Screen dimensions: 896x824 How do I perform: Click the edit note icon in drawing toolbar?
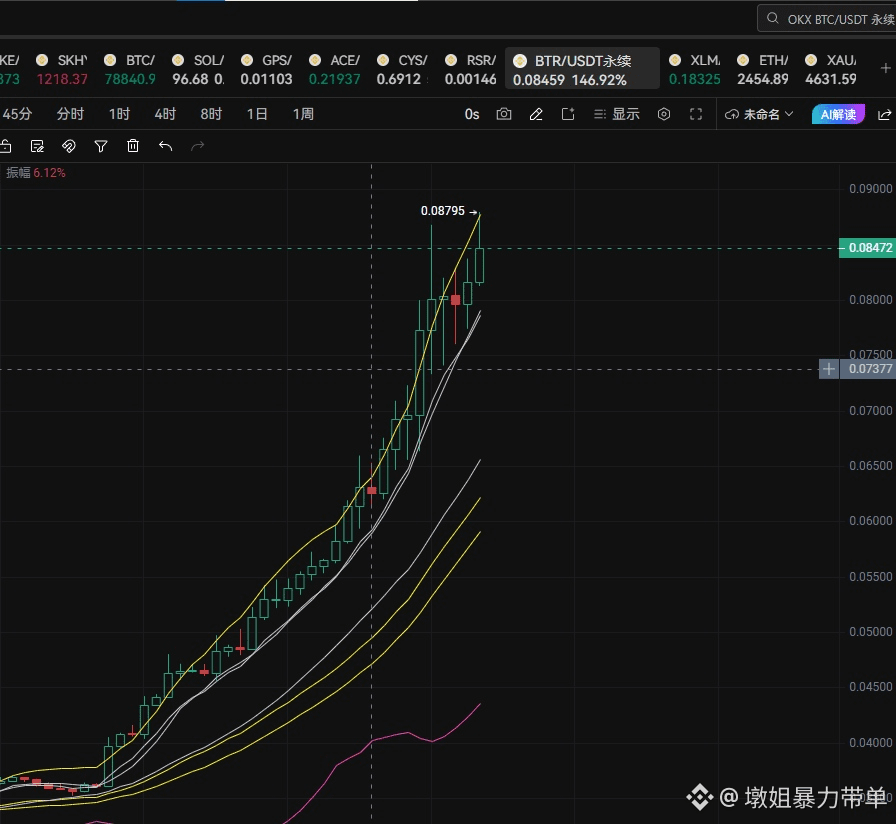click(37, 146)
